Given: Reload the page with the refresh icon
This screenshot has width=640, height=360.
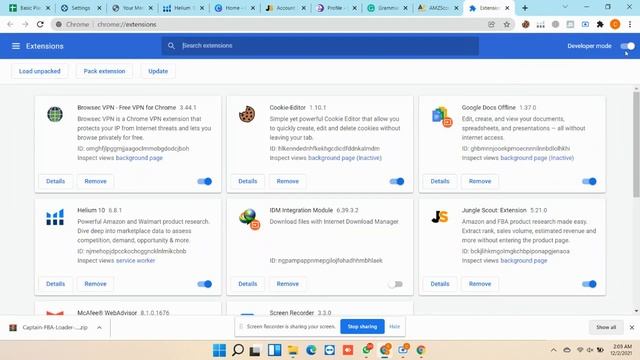Looking at the screenshot, I should [40, 24].
